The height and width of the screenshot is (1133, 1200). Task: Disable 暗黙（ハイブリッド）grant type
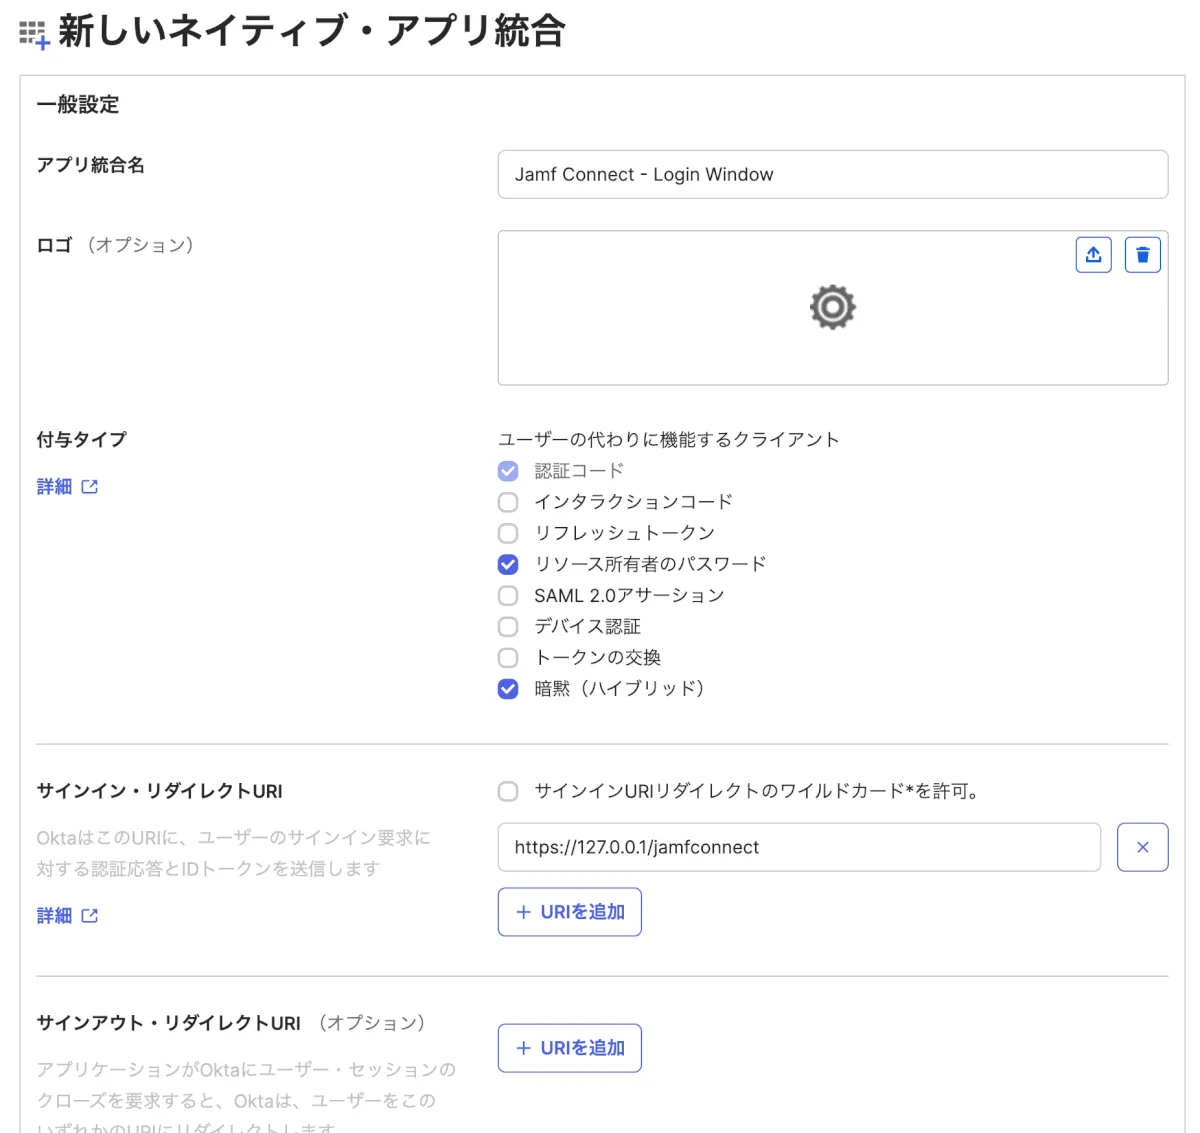(x=508, y=689)
